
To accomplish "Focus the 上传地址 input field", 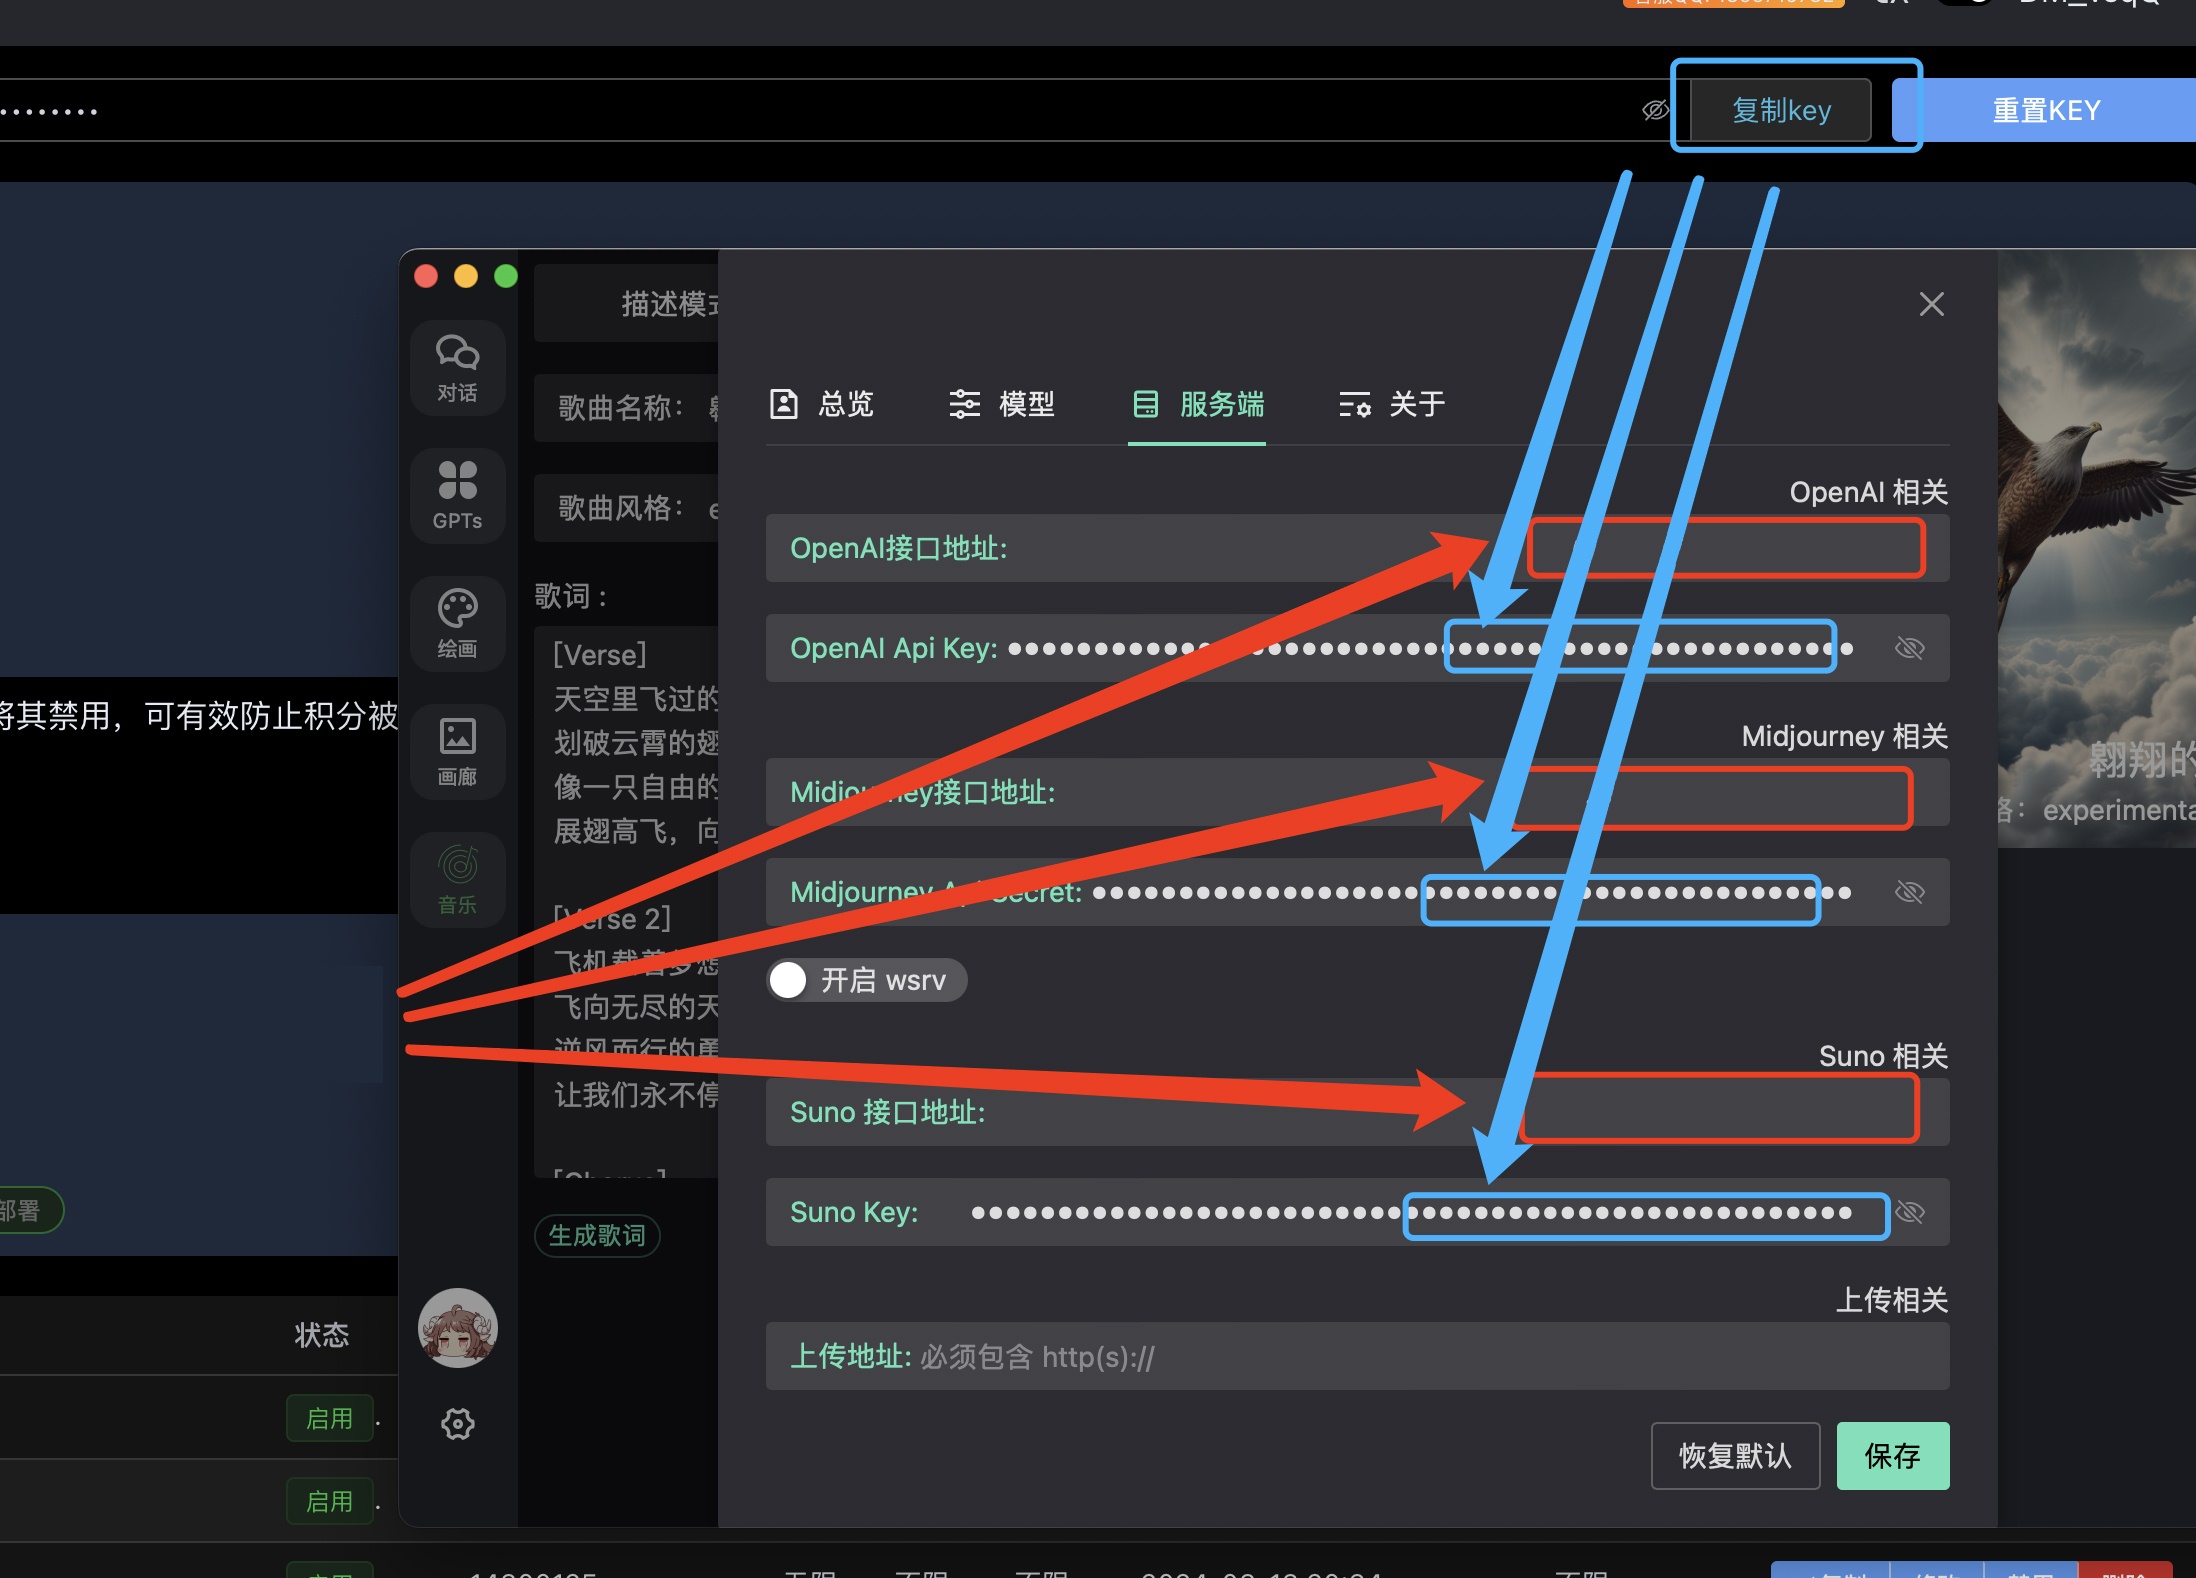I will tap(1357, 1356).
